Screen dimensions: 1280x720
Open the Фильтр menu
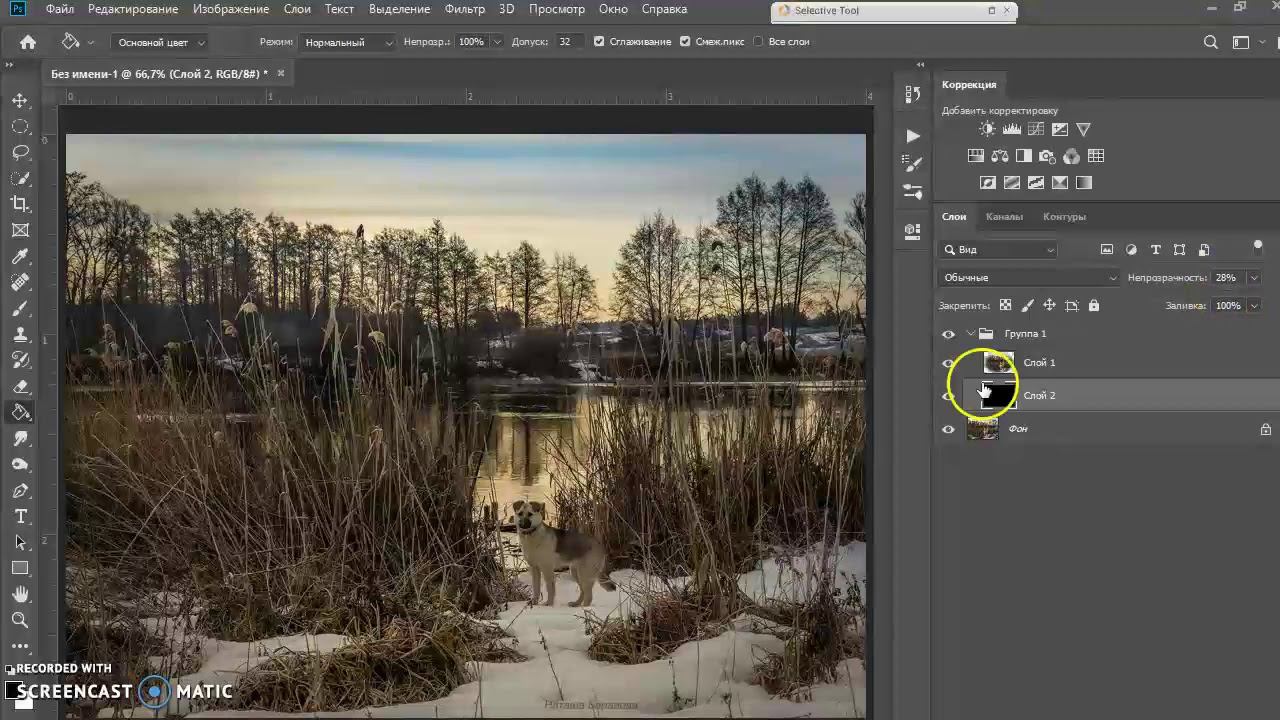click(465, 9)
